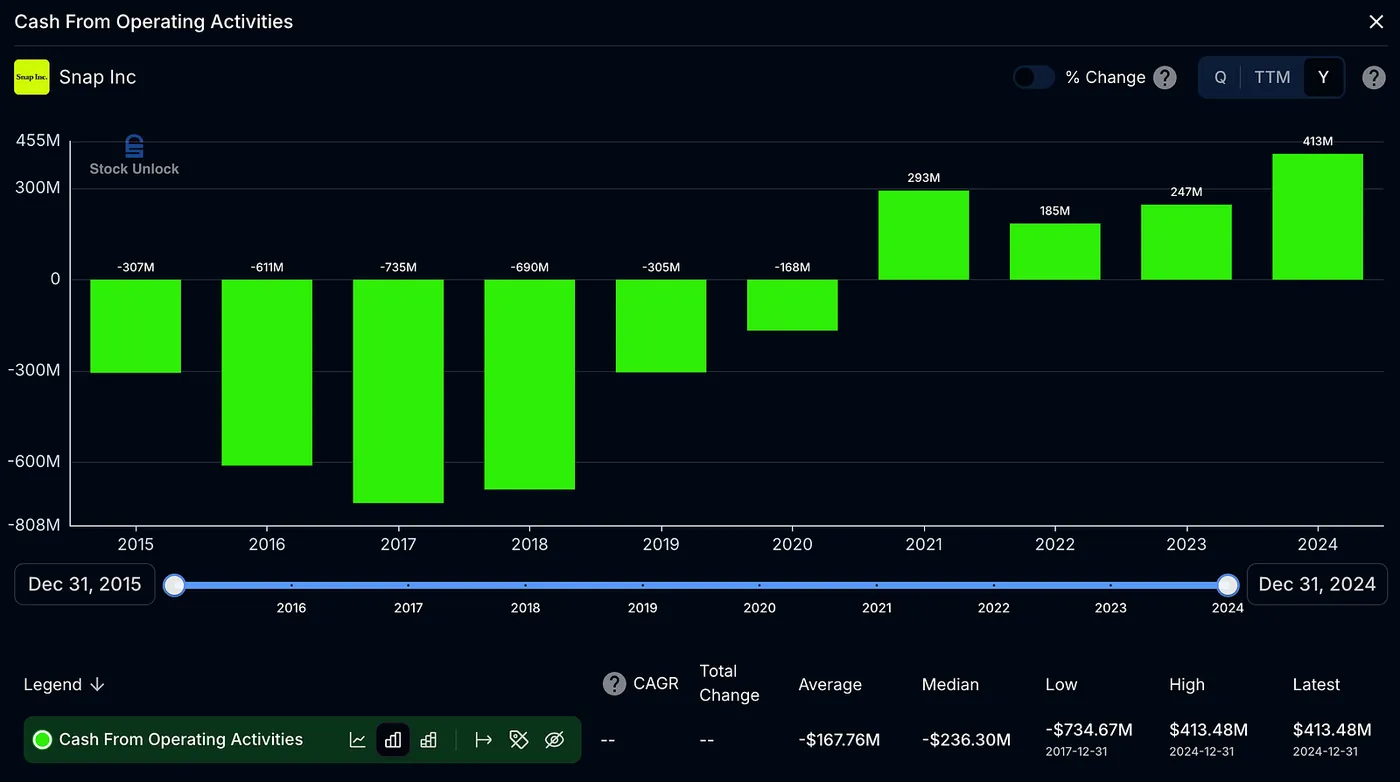Screen dimensions: 1400x782
Task: Click the Latest column header
Action: 1316,685
